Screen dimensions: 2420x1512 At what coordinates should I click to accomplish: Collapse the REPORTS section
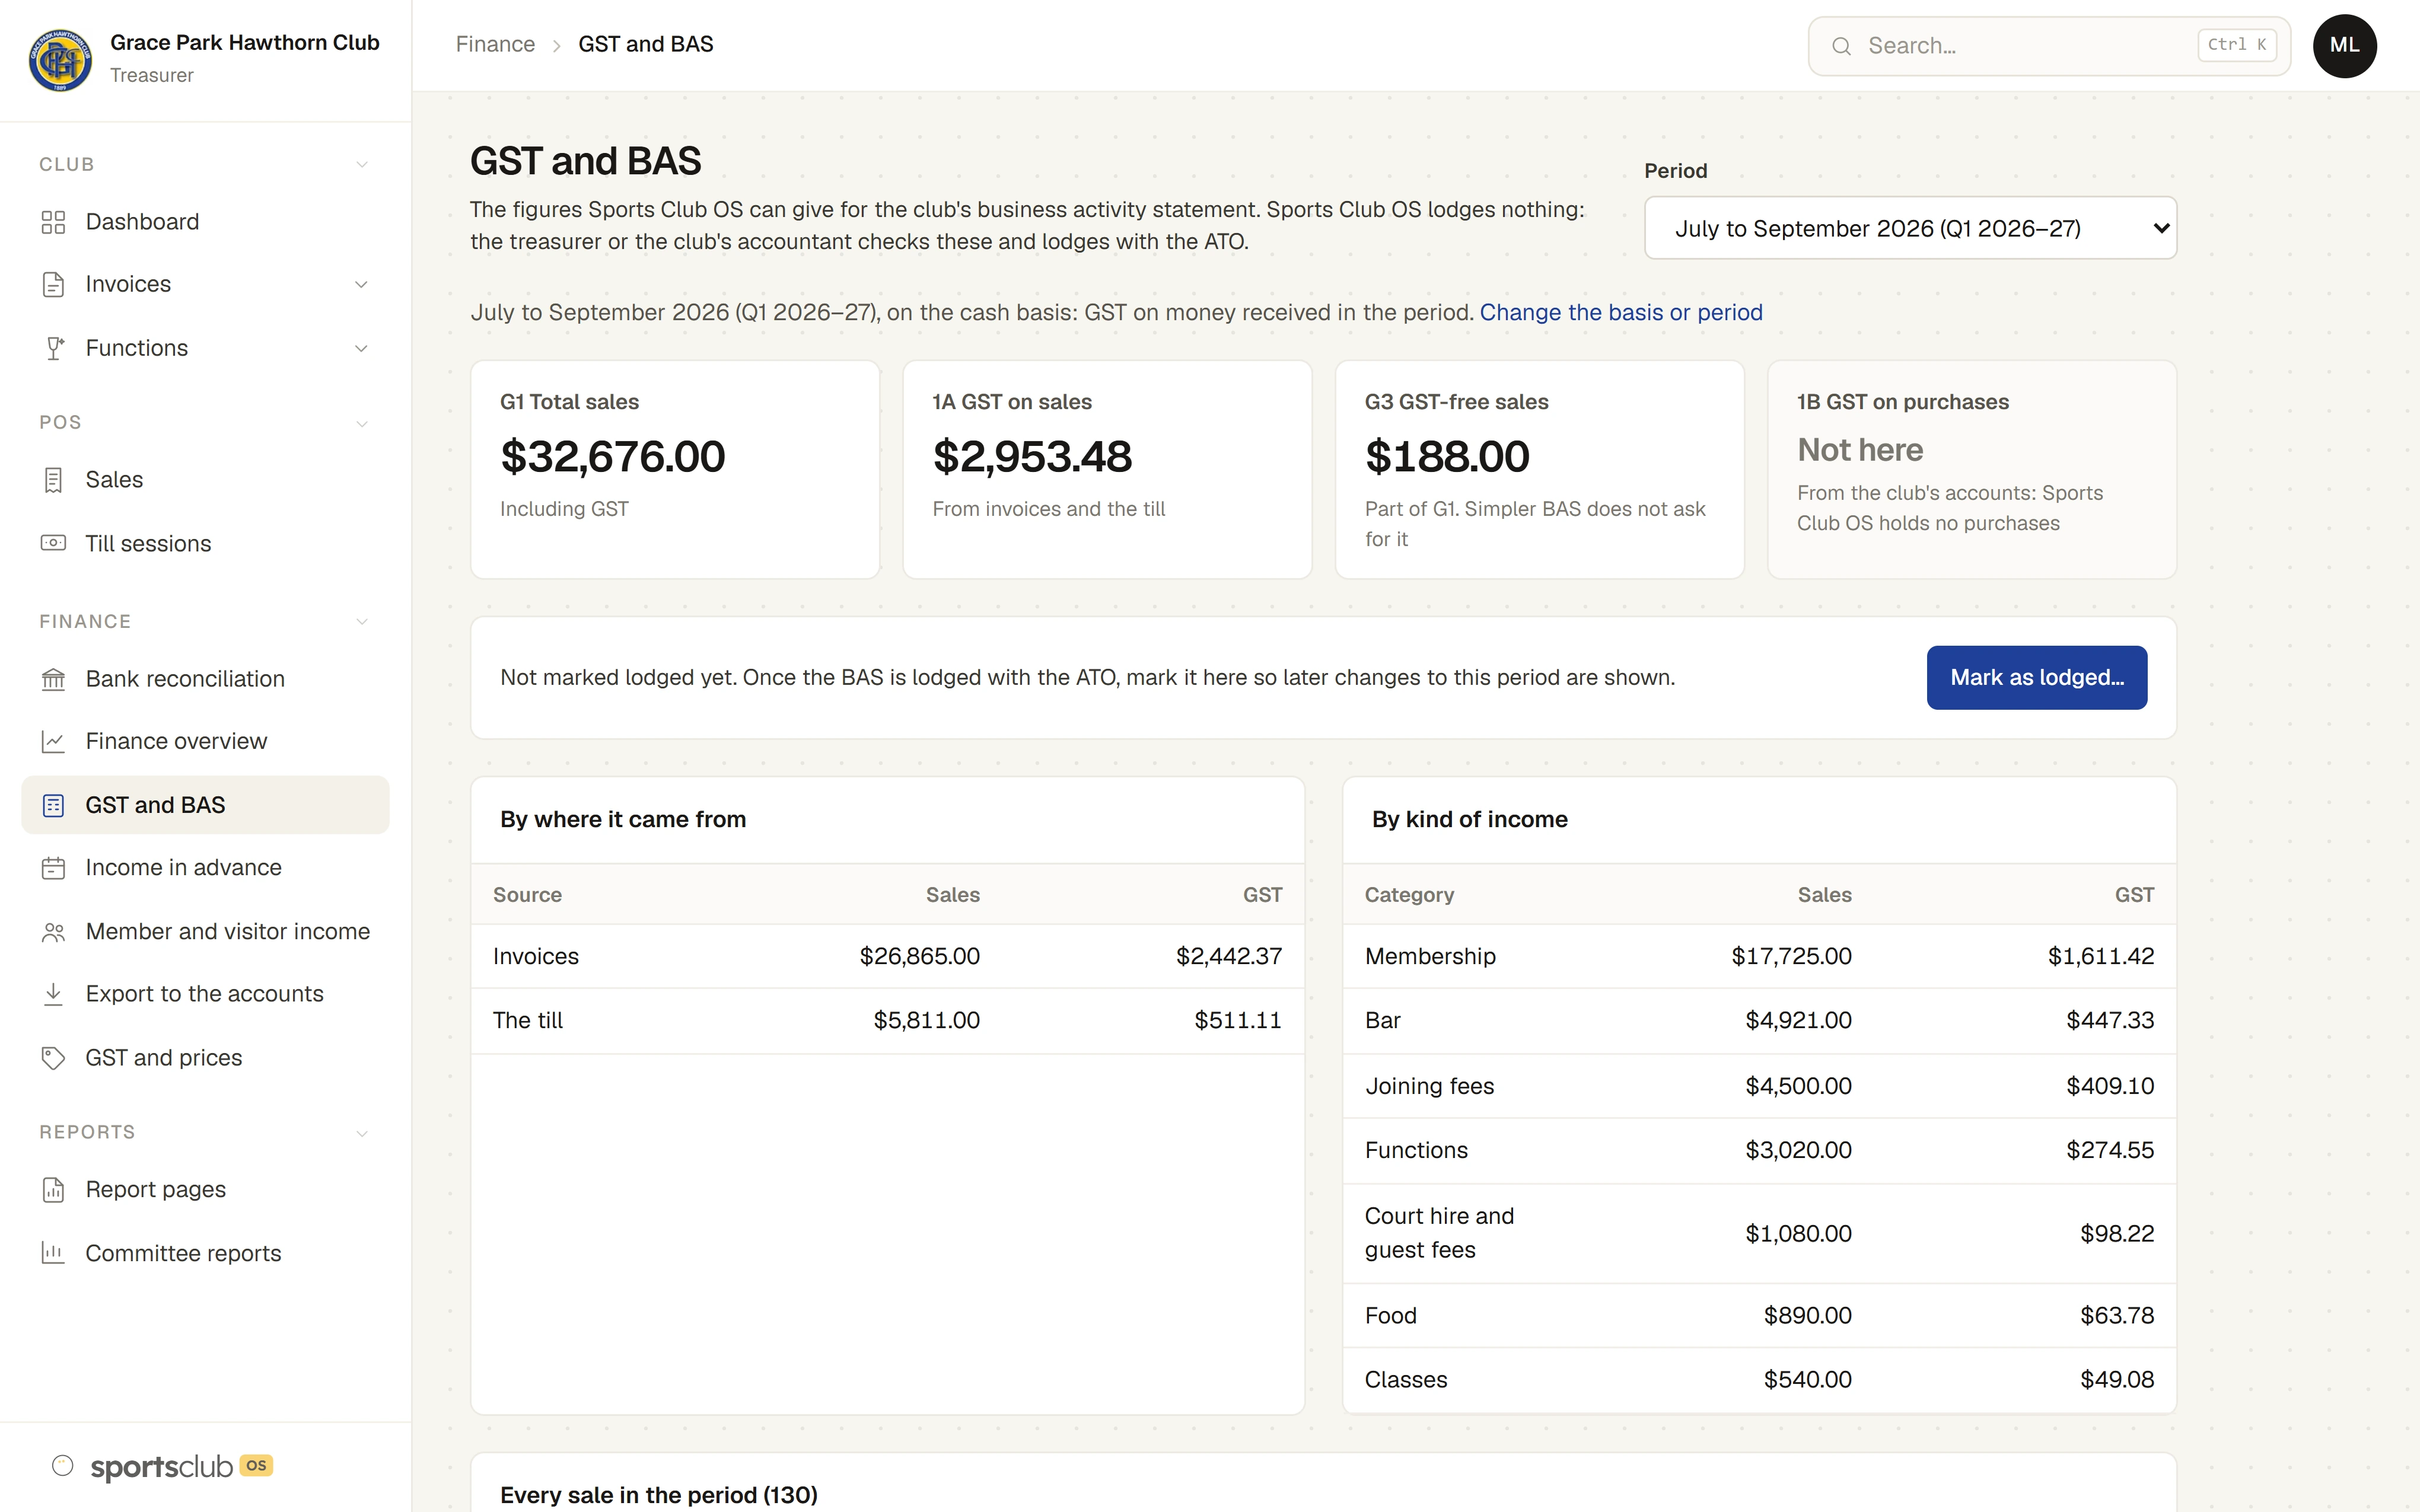[x=361, y=1133]
